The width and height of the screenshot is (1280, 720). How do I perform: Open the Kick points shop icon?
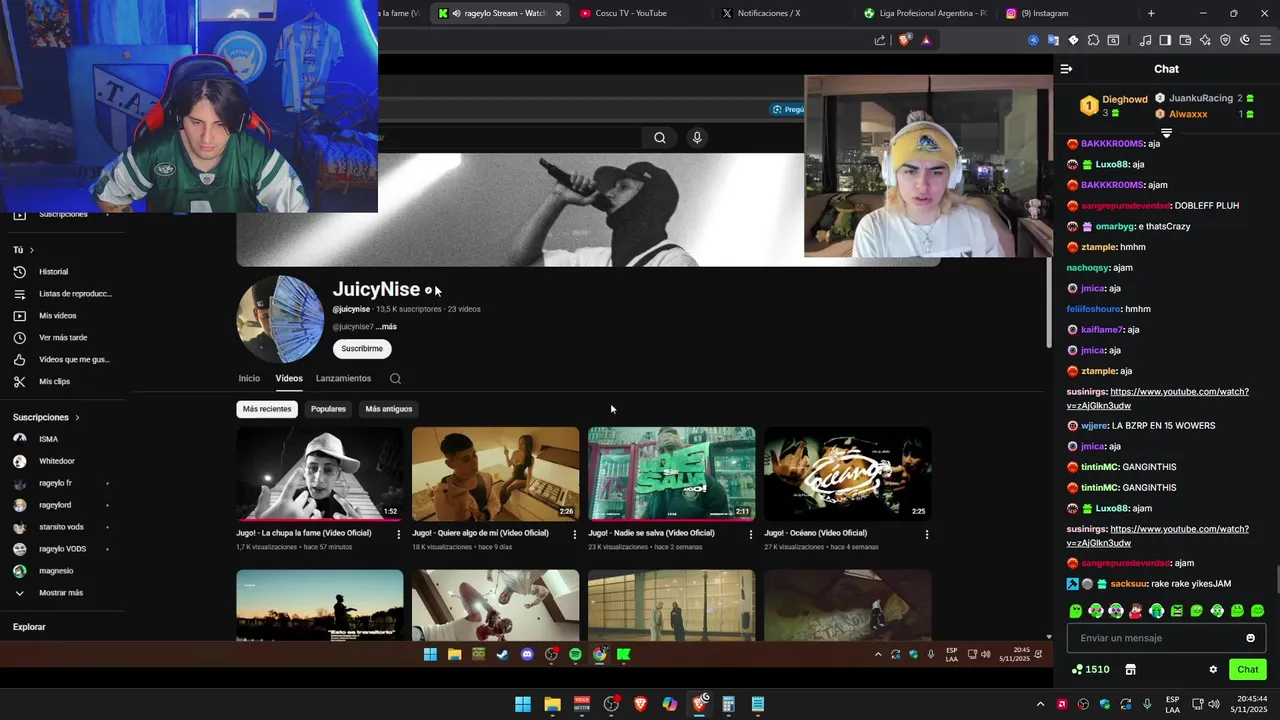[x=1131, y=669]
